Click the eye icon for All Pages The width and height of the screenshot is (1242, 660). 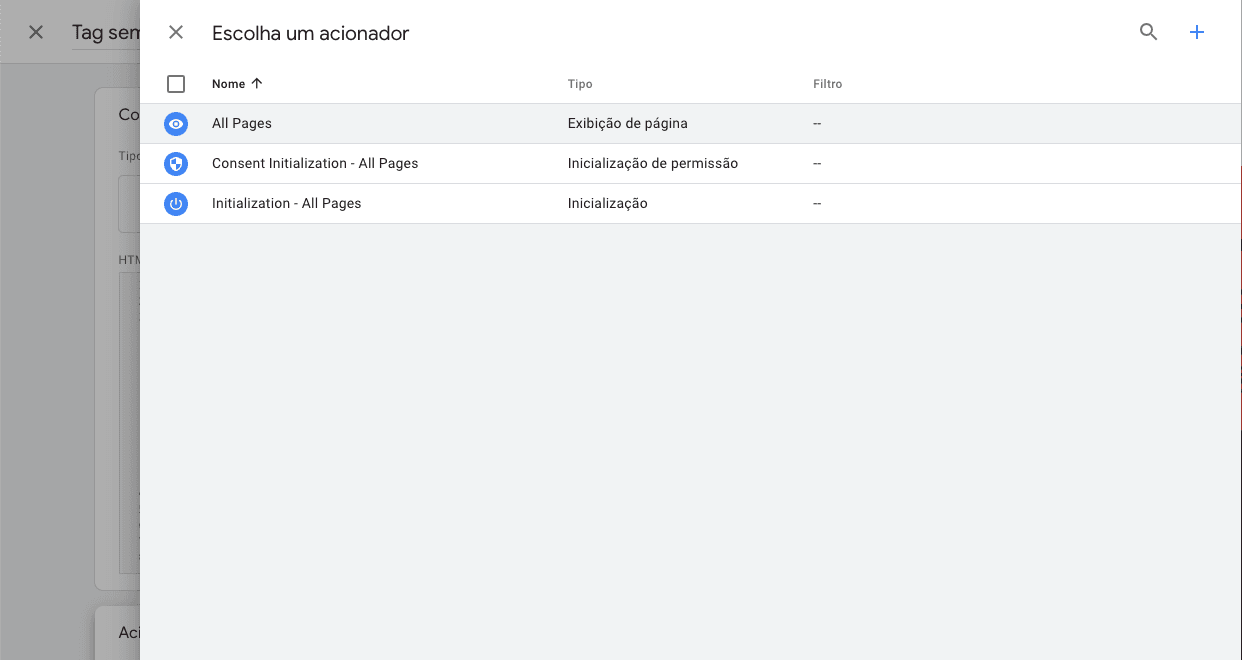click(176, 124)
